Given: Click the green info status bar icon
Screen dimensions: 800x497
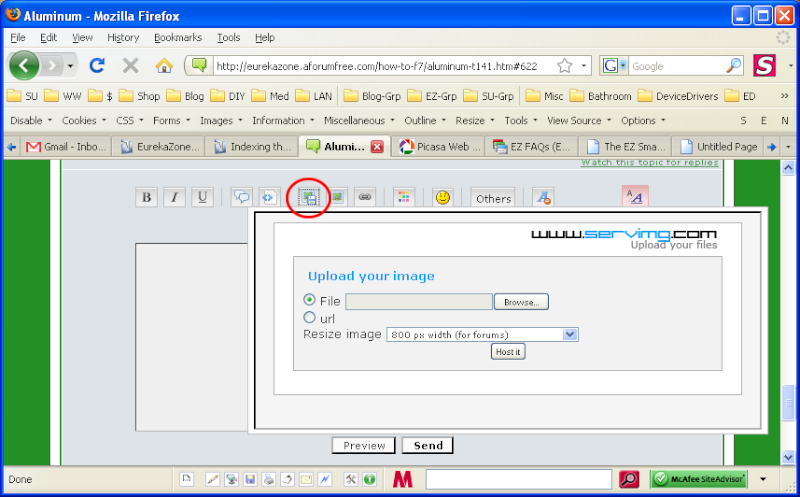Looking at the screenshot, I should pyautogui.click(x=369, y=479).
